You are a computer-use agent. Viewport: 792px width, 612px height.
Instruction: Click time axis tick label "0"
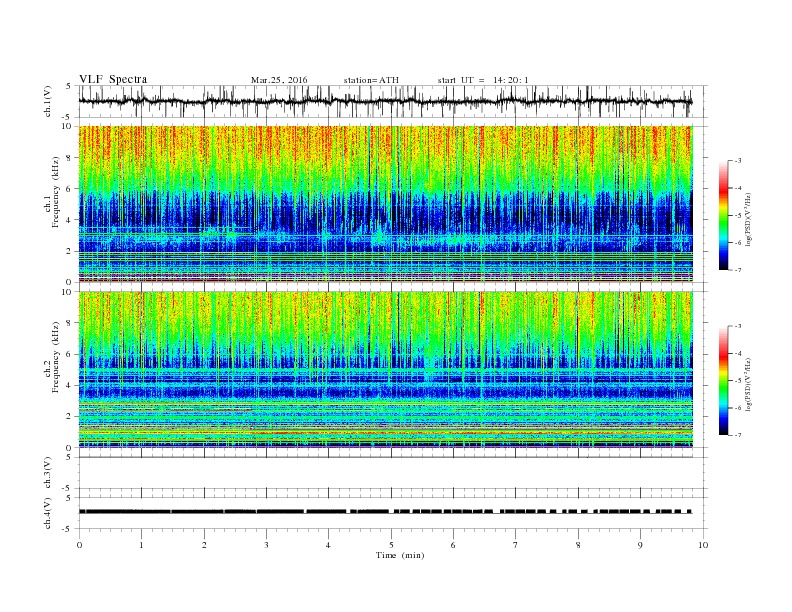pos(79,545)
